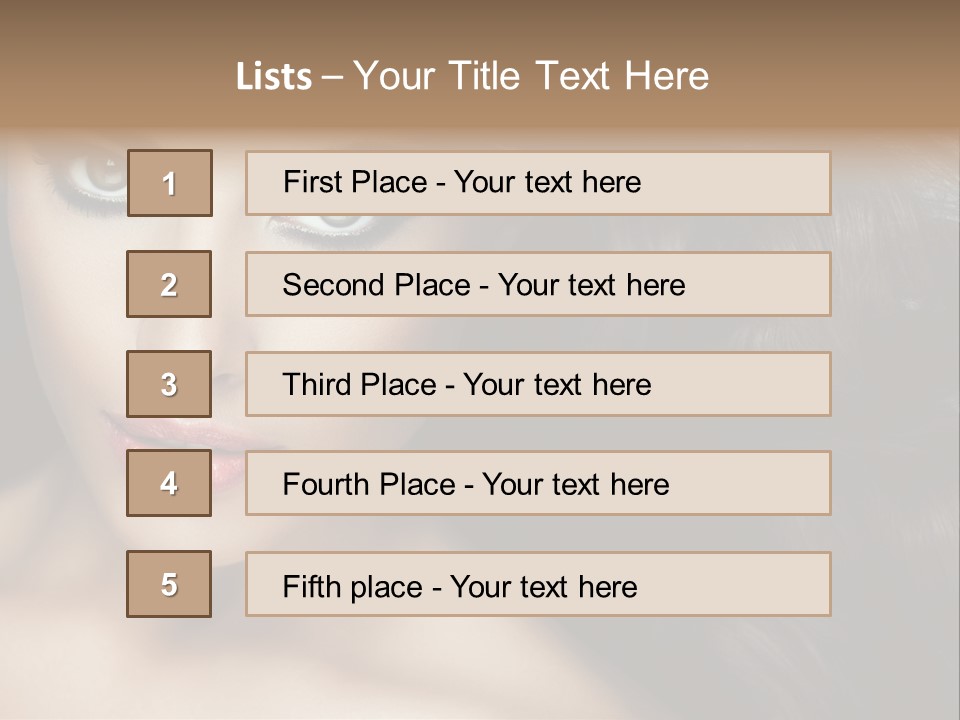Click the bold word "Lists" in the title
Screen dimensions: 960x720
click(x=273, y=77)
